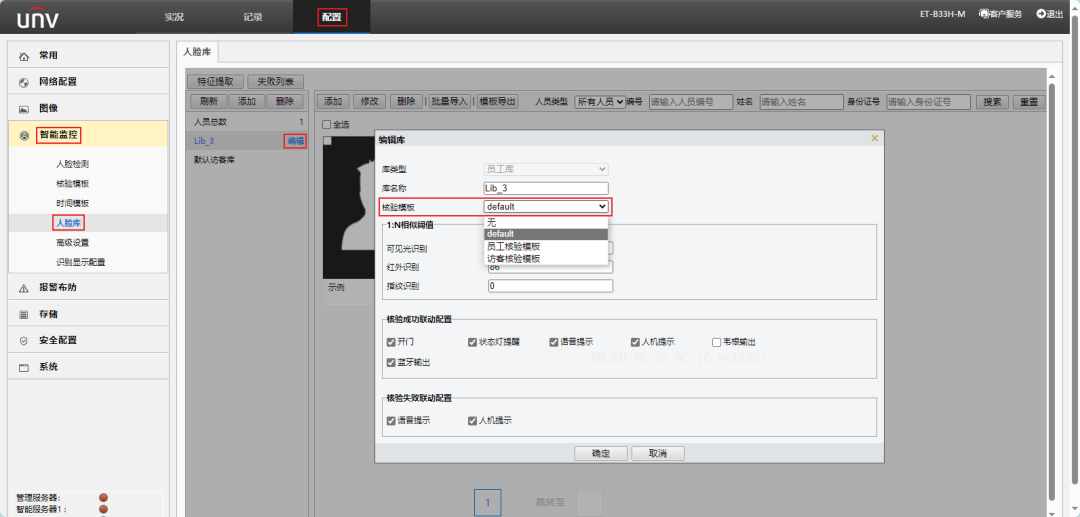This screenshot has width=1080, height=517.
Task: Click the UNV logo
Action: tap(38, 19)
